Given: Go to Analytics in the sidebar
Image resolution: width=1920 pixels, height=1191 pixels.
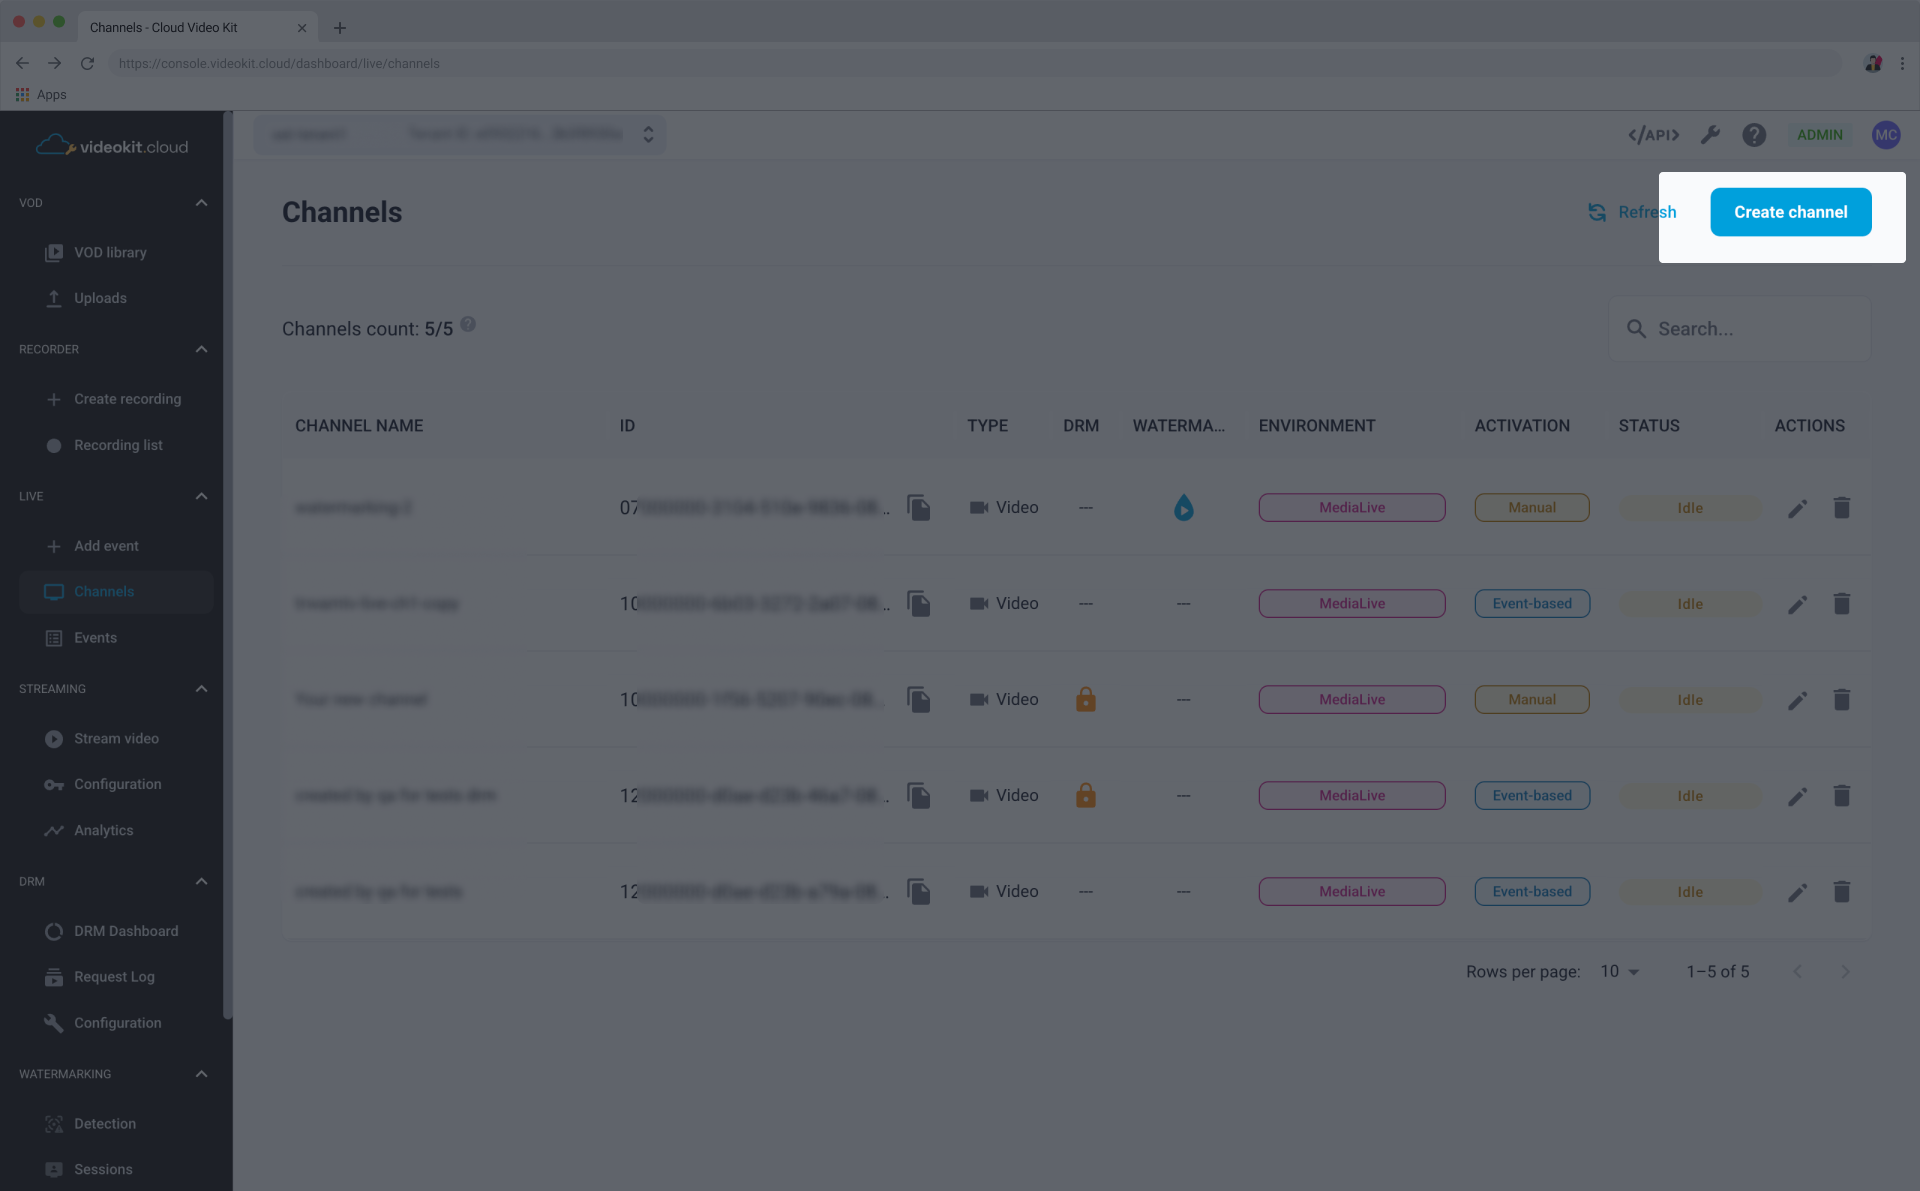Looking at the screenshot, I should pos(103,831).
